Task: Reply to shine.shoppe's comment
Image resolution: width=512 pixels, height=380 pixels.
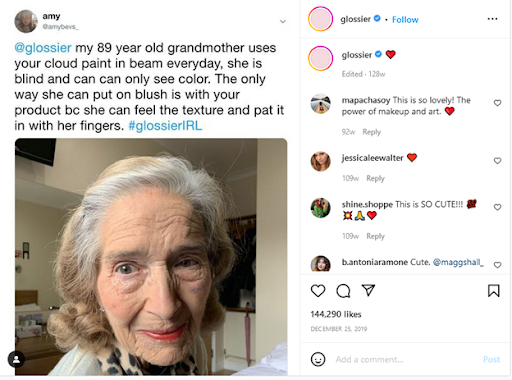Action: point(375,236)
